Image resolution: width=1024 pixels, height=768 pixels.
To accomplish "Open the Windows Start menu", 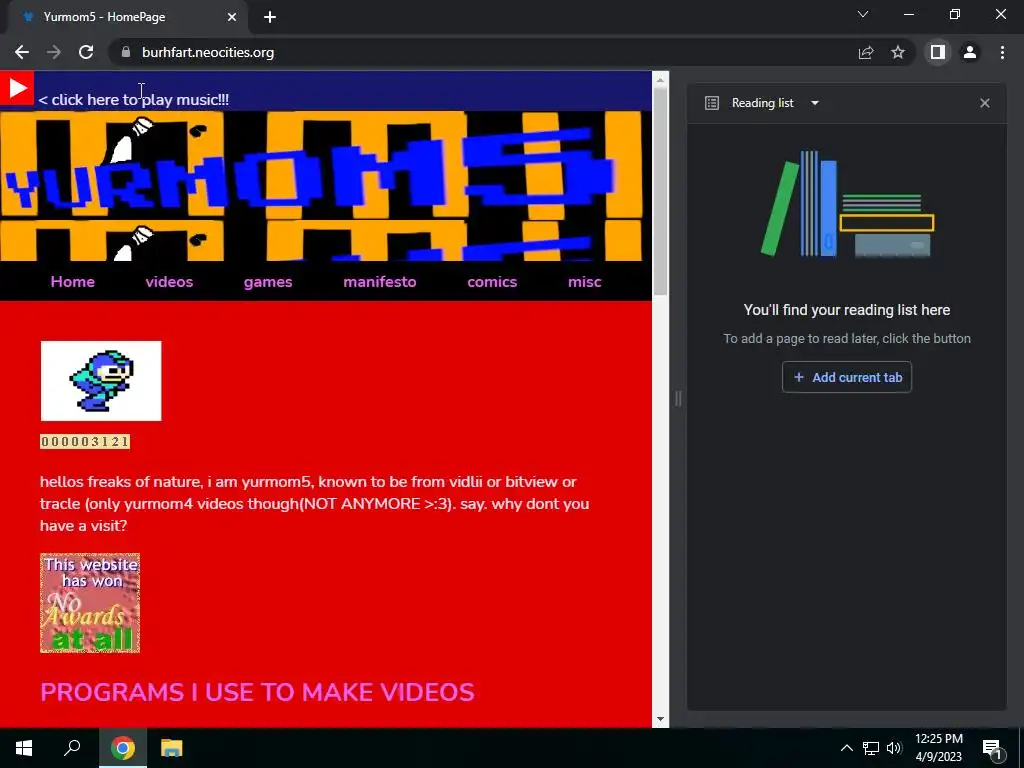I will [24, 748].
